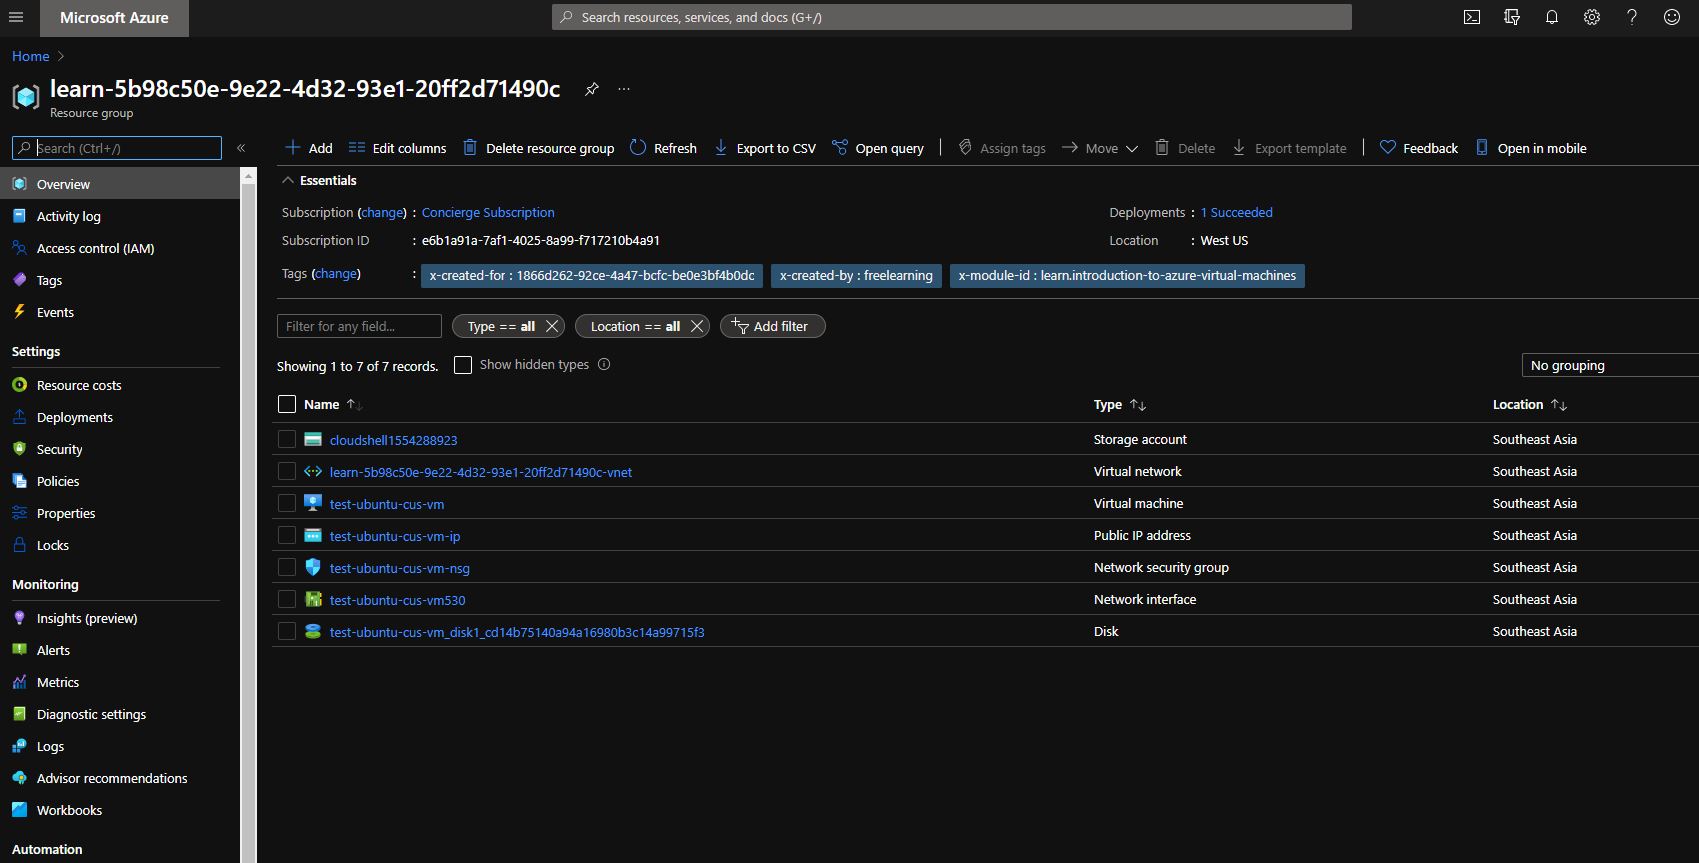Open Access control (IAM) in sidebar

(x=95, y=248)
